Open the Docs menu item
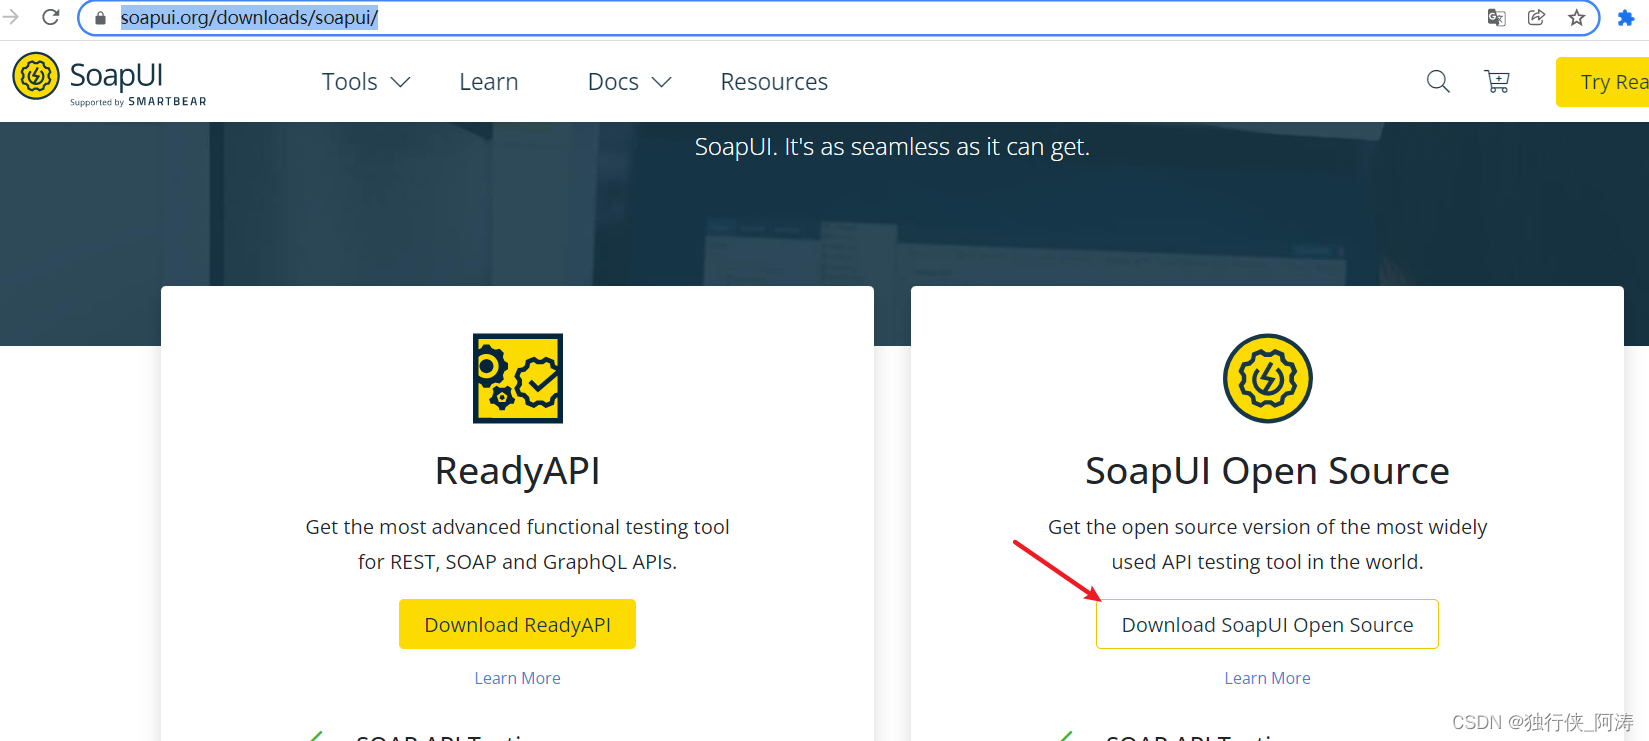The image size is (1649, 741). tap(613, 82)
